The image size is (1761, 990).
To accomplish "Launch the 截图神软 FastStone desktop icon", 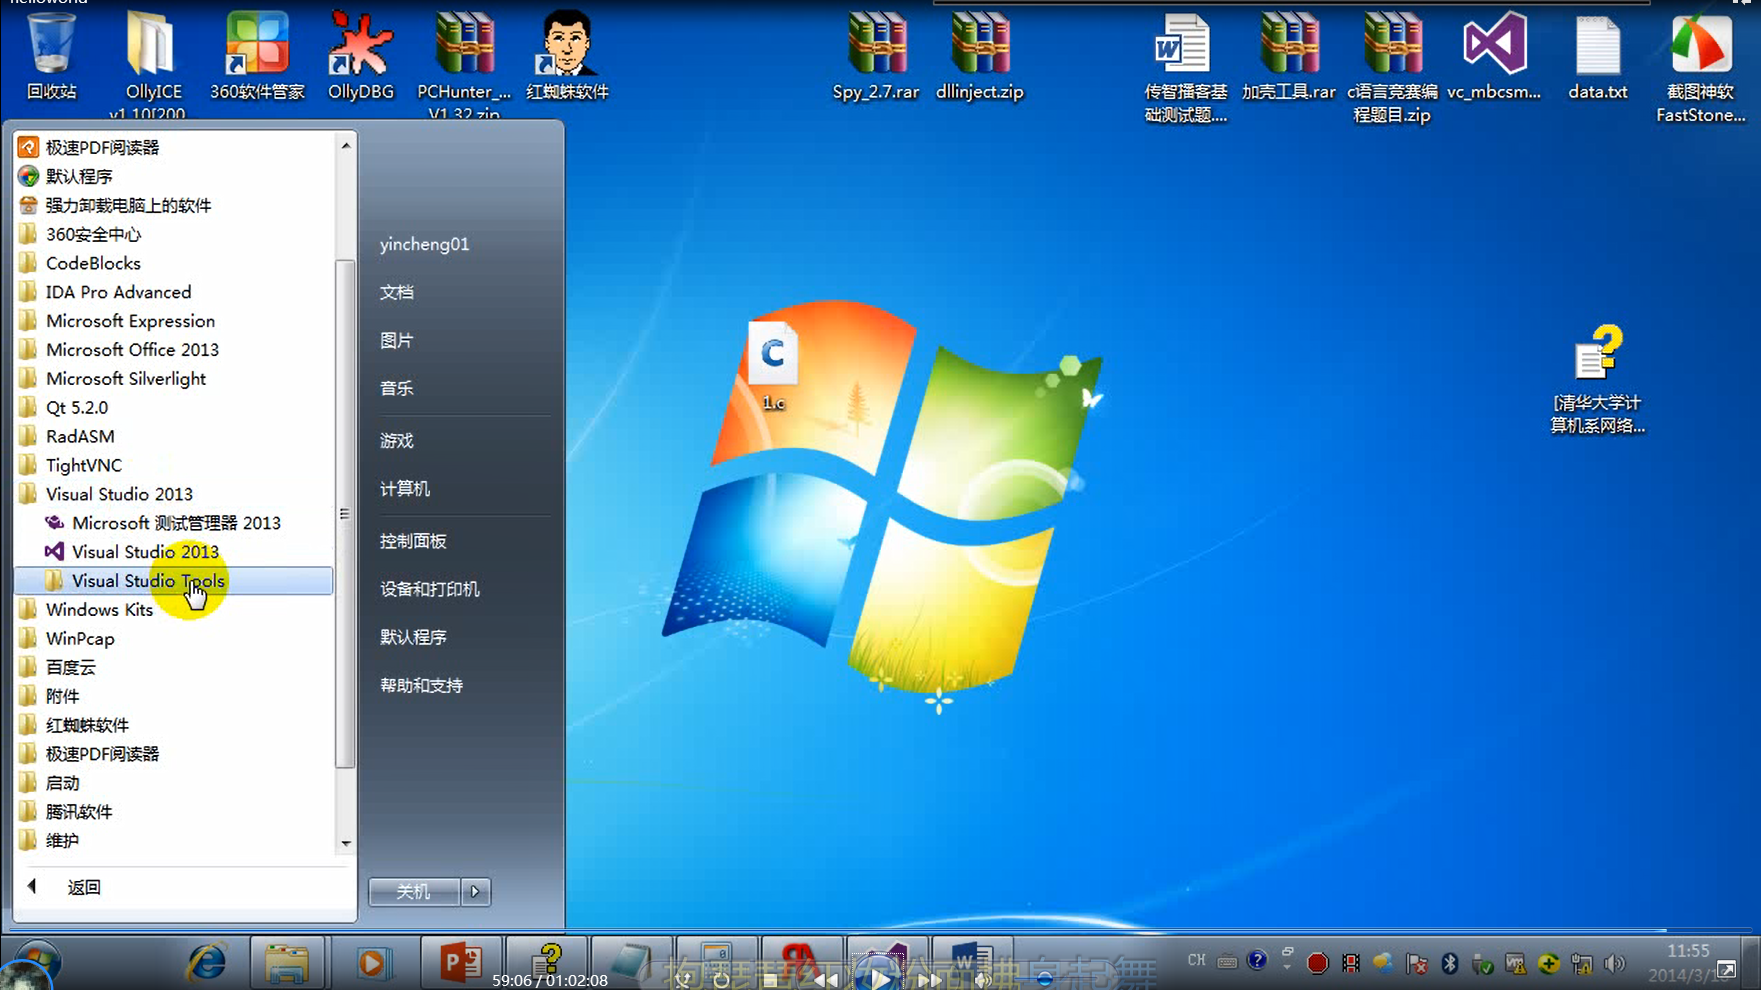I will (1701, 68).
